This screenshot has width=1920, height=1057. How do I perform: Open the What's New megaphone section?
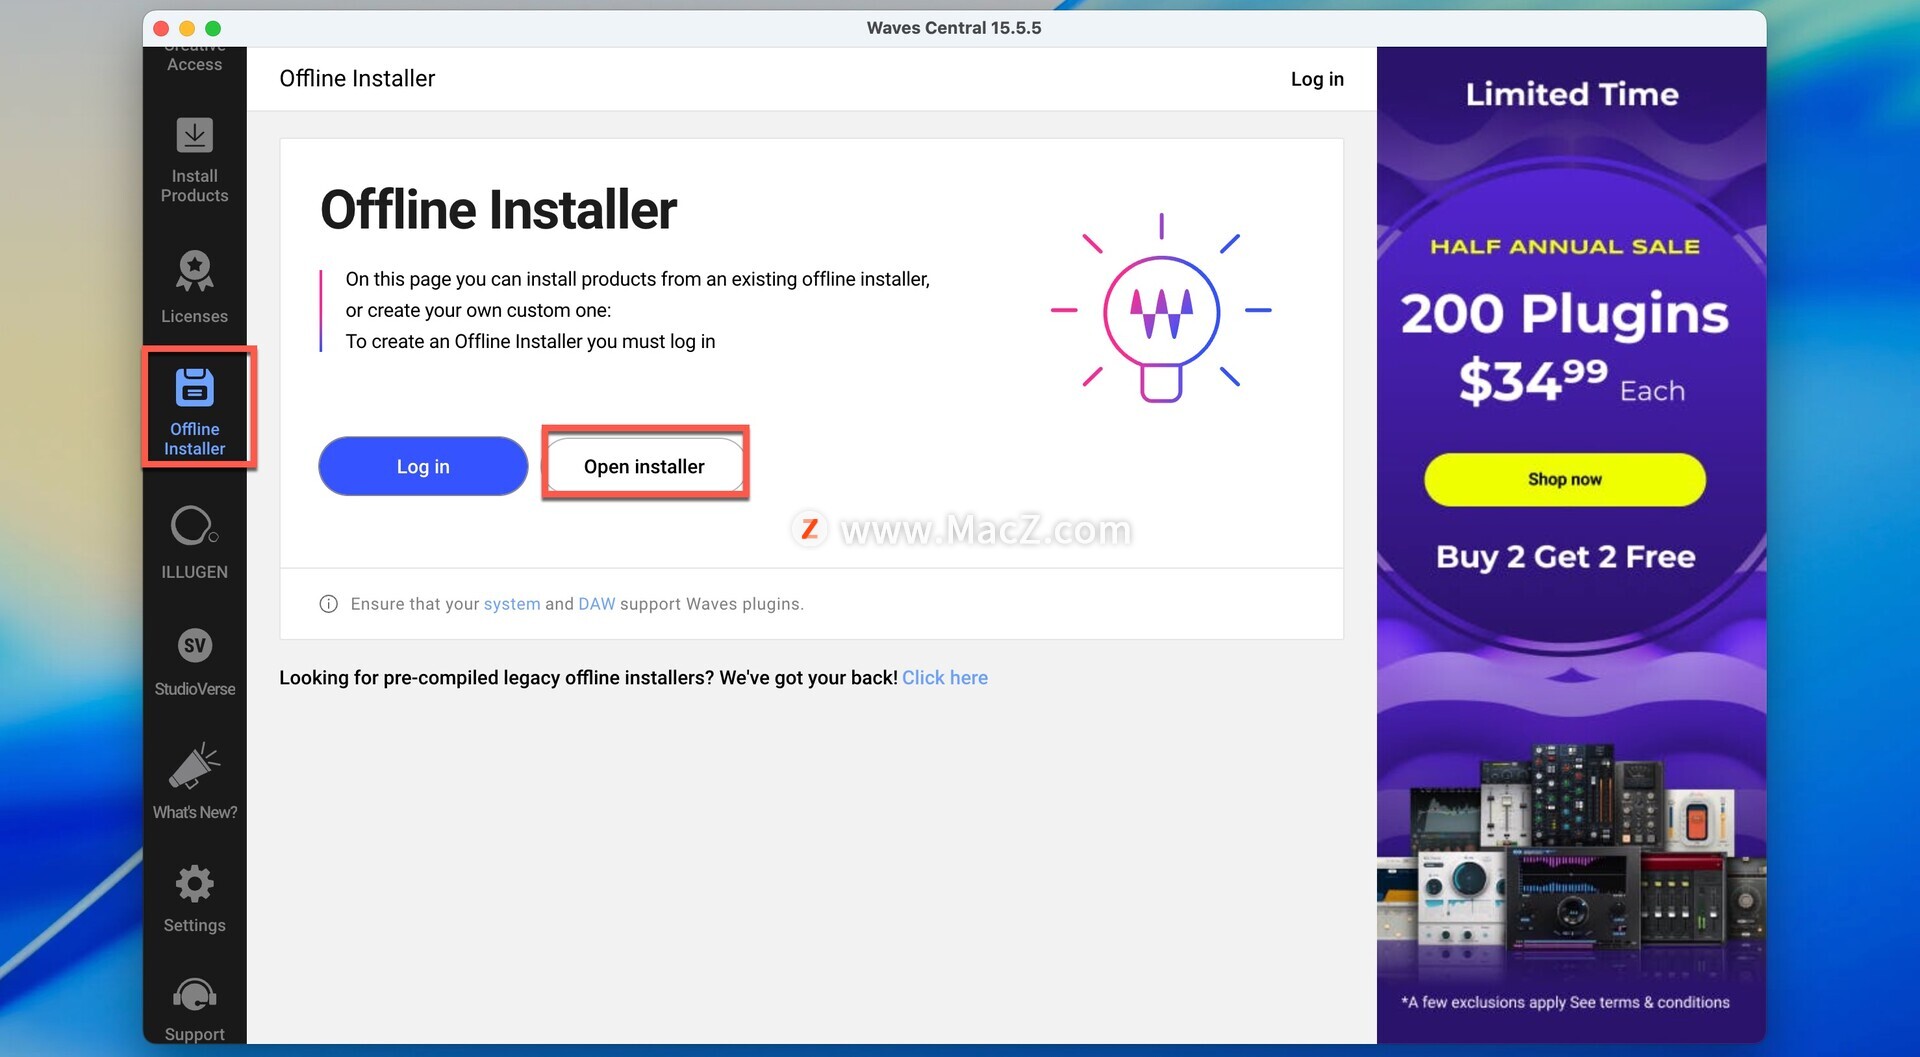(194, 781)
